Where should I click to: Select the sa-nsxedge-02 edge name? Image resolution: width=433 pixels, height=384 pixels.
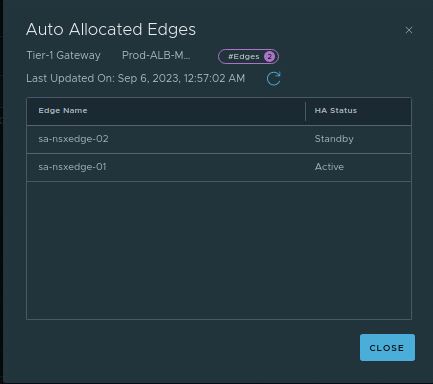73,139
